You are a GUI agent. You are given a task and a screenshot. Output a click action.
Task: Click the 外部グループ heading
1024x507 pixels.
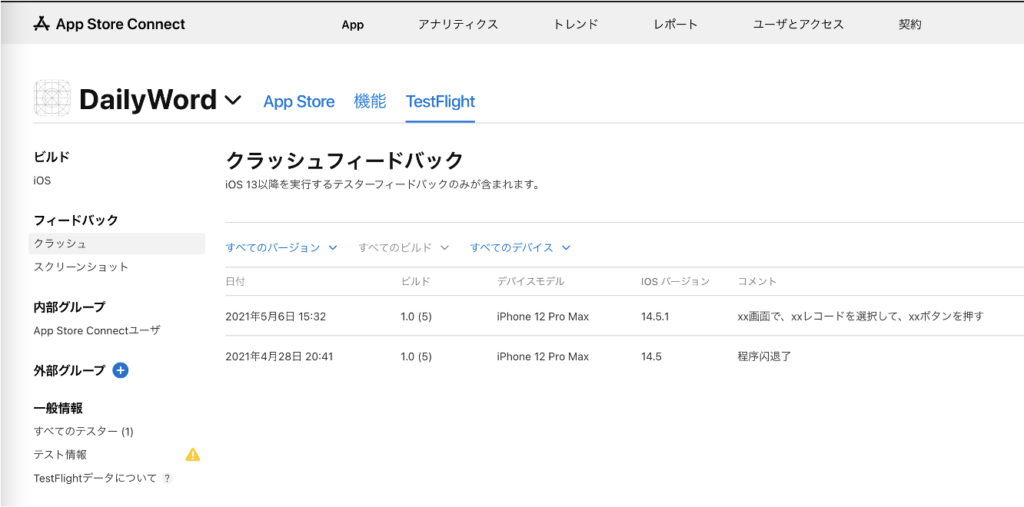point(69,370)
